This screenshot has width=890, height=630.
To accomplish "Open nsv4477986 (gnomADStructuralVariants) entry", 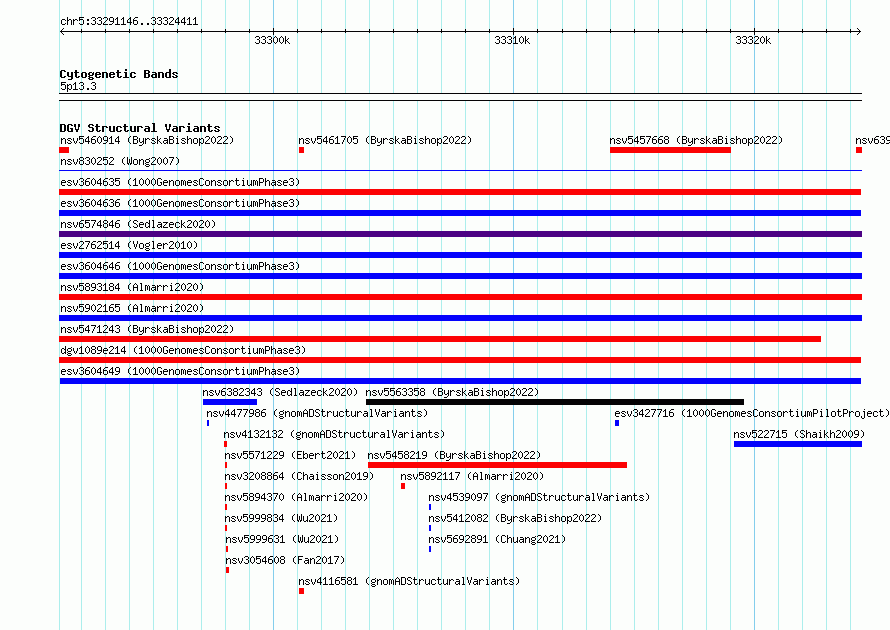I will [x=317, y=413].
